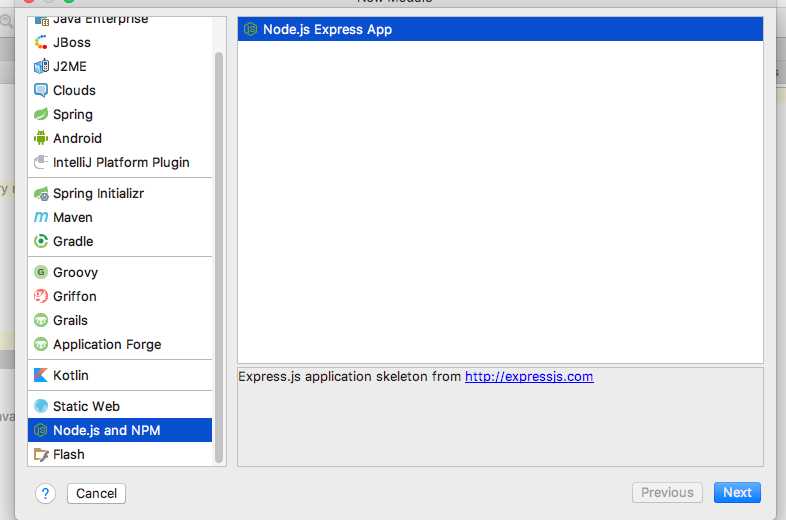Viewport: 786px width, 520px height.
Task: Select Groovy in the list
Action: pos(120,272)
